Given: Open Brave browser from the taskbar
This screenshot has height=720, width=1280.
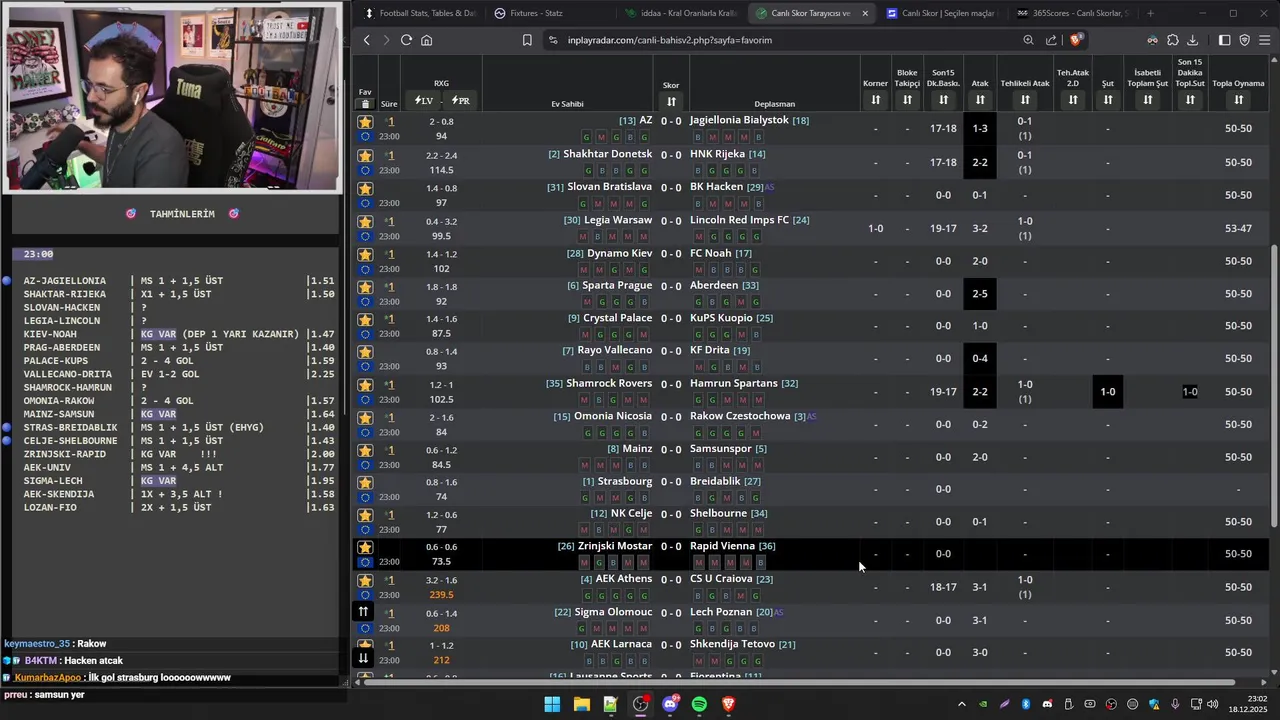Looking at the screenshot, I should tap(728, 704).
